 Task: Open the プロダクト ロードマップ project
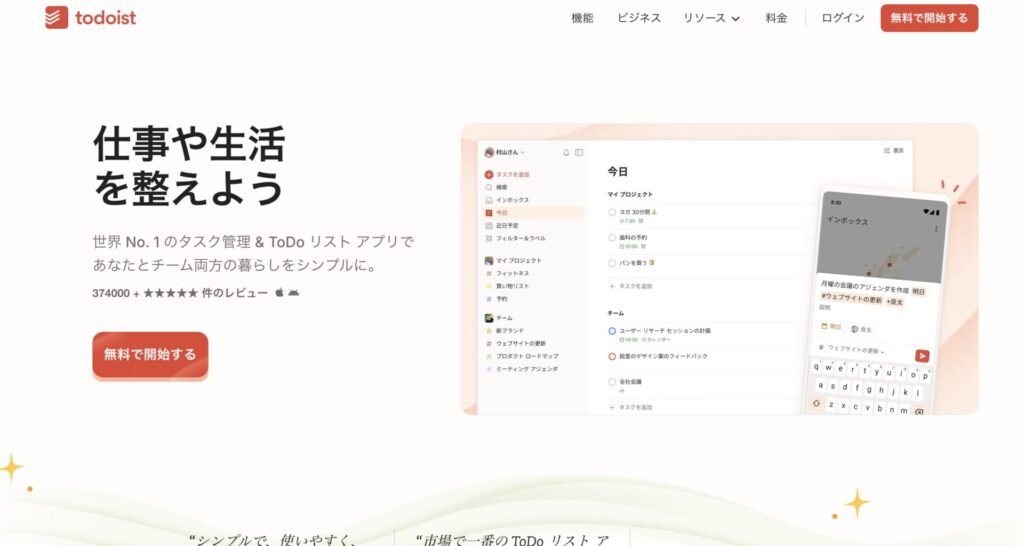[x=522, y=356]
